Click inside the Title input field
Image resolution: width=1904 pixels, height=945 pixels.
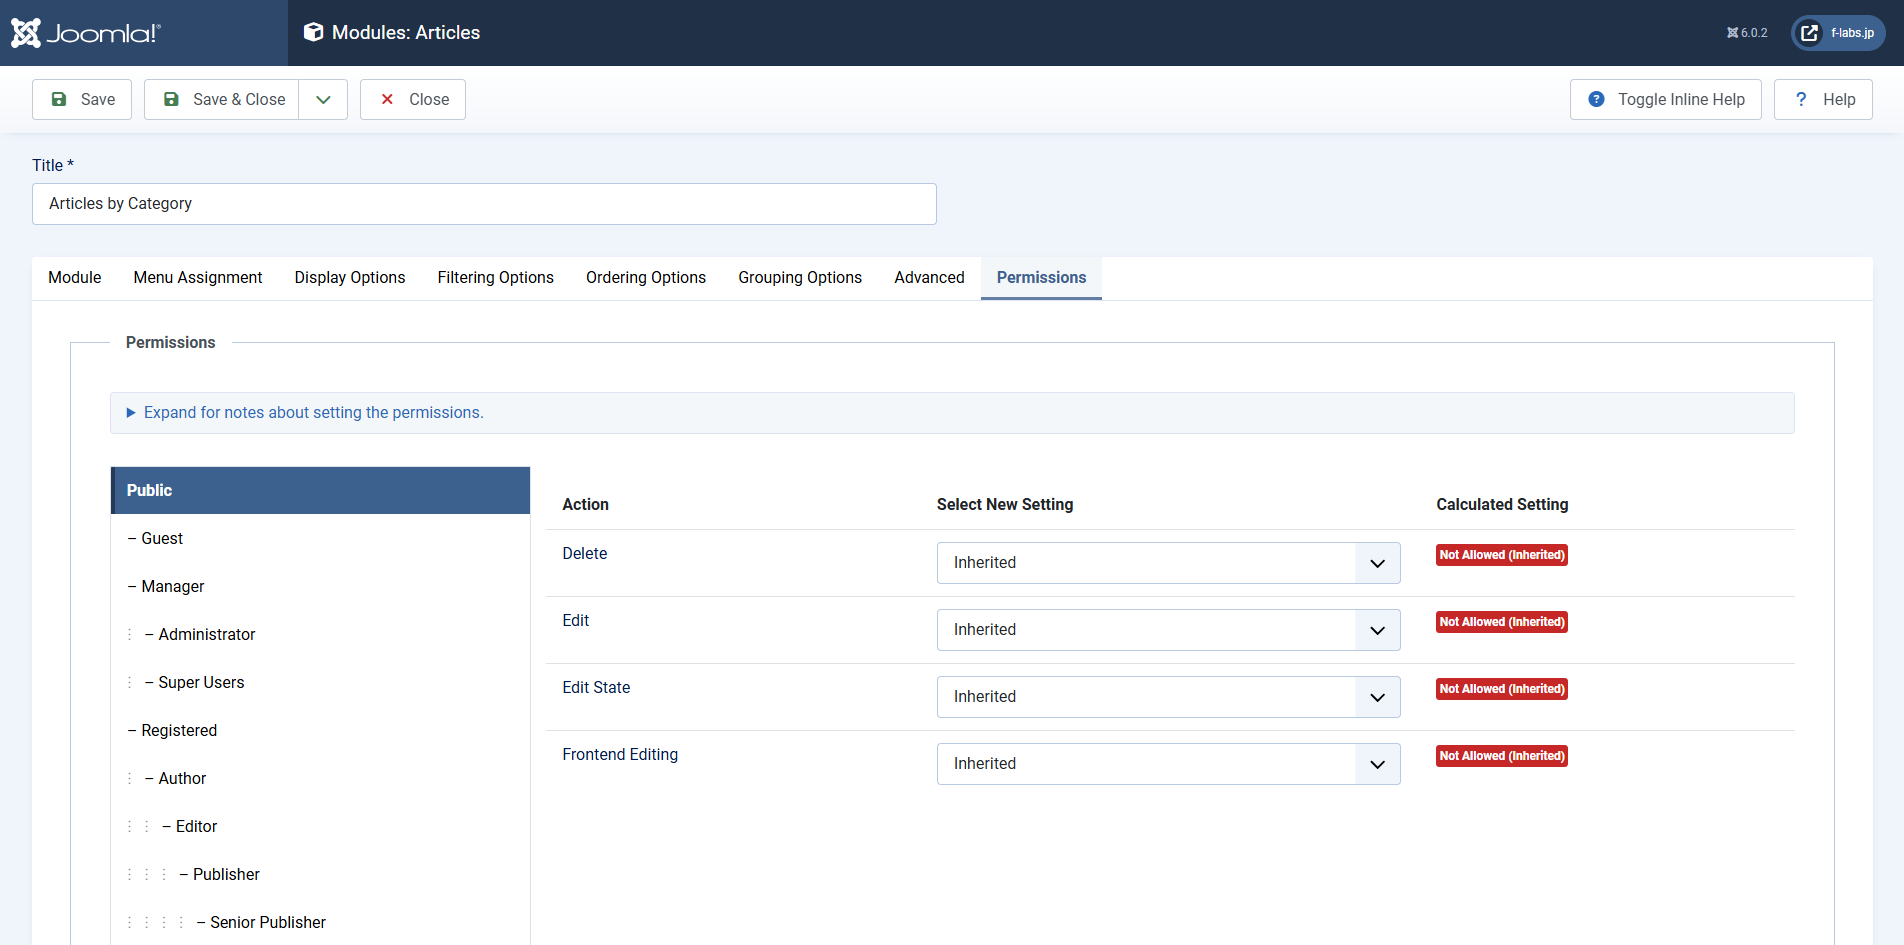click(484, 204)
